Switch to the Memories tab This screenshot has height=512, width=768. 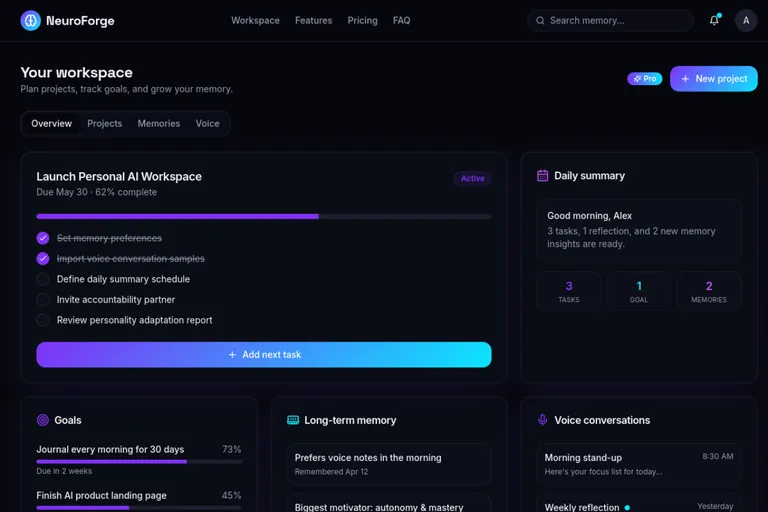159,123
